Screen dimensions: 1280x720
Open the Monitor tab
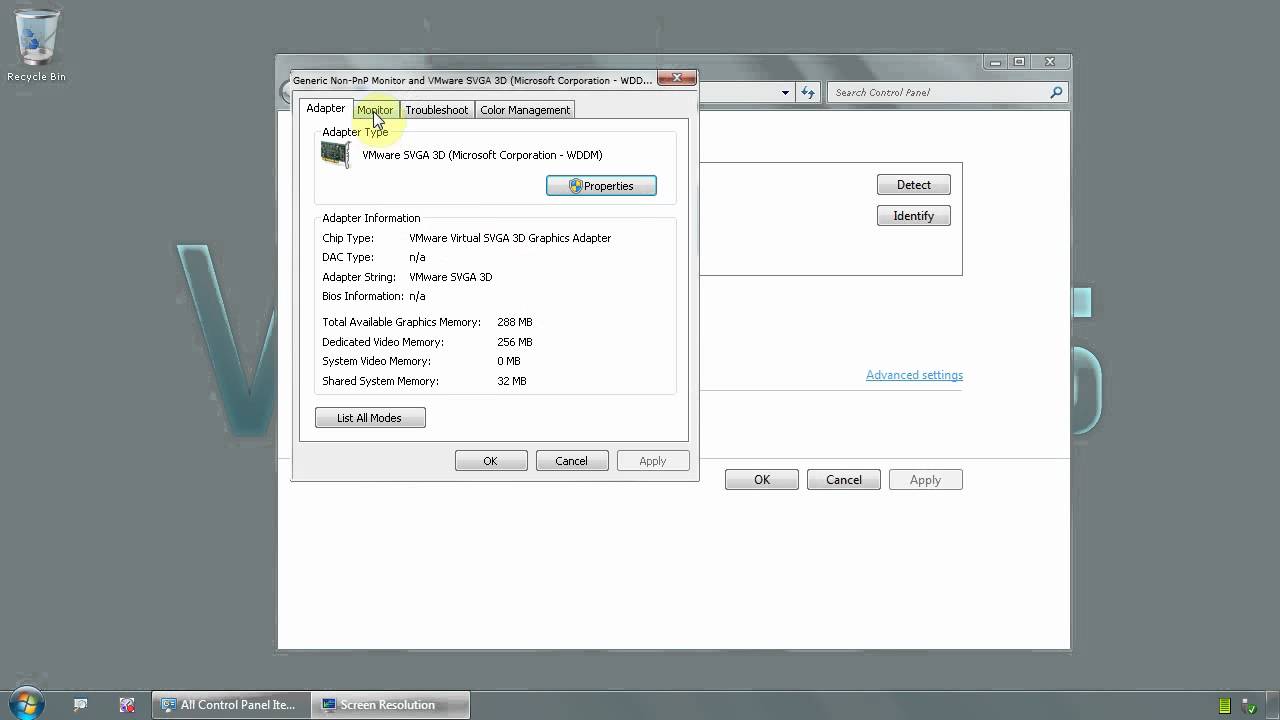pos(375,110)
